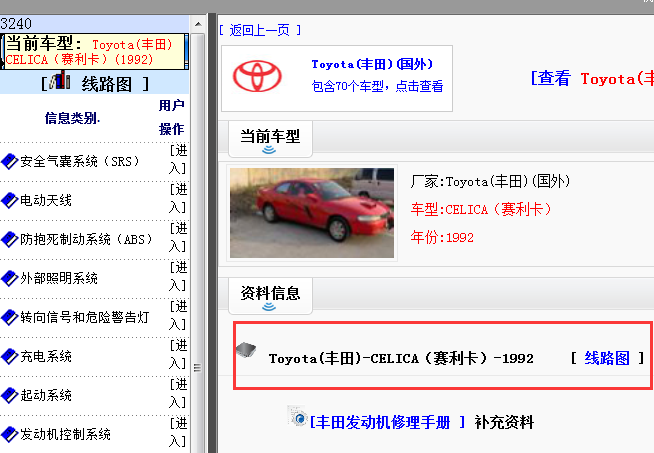Image resolution: width=654 pixels, height=453 pixels.
Task: Select the 安全气囊系统（SRS） row text
Action: coord(80,161)
